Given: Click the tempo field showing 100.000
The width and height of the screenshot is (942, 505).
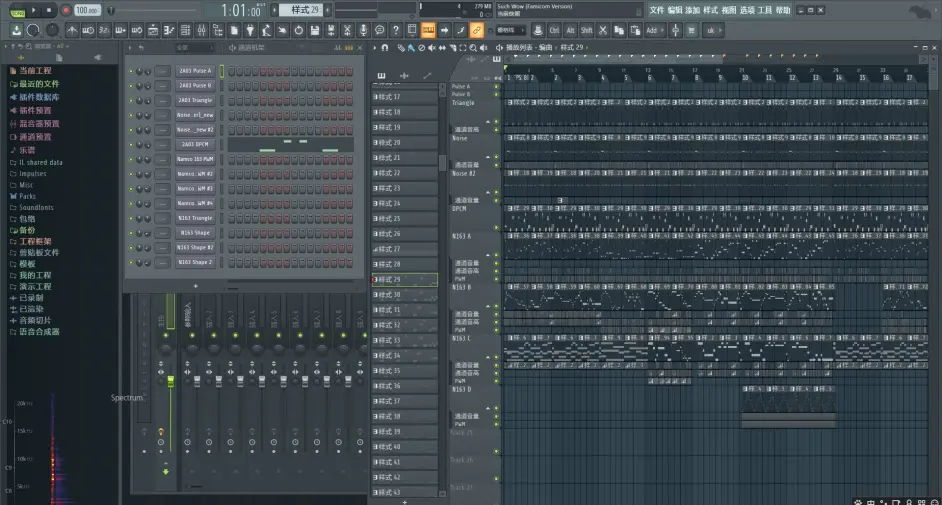Looking at the screenshot, I should pyautogui.click(x=88, y=10).
